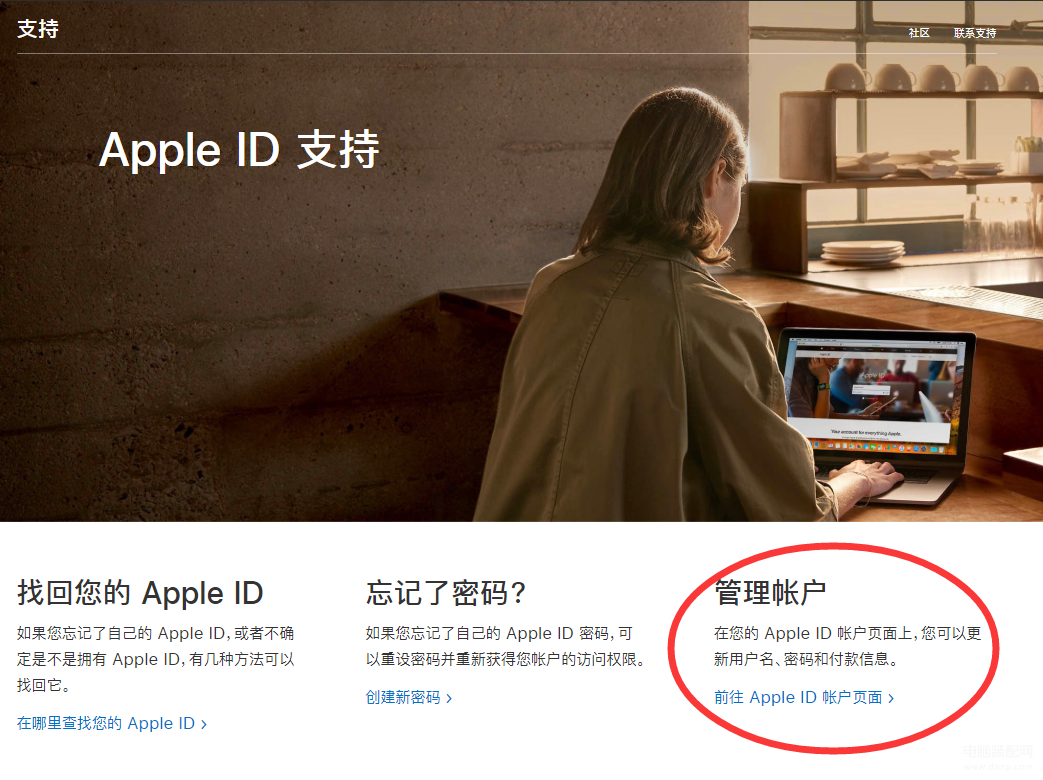Open the 联系支持 navigation item

click(x=974, y=33)
